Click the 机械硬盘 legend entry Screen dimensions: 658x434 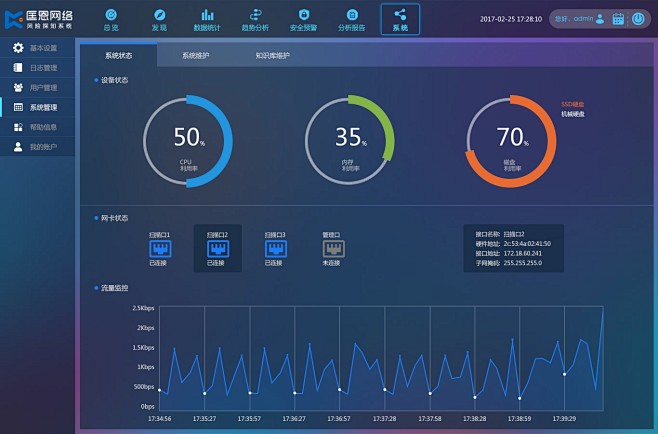[573, 114]
